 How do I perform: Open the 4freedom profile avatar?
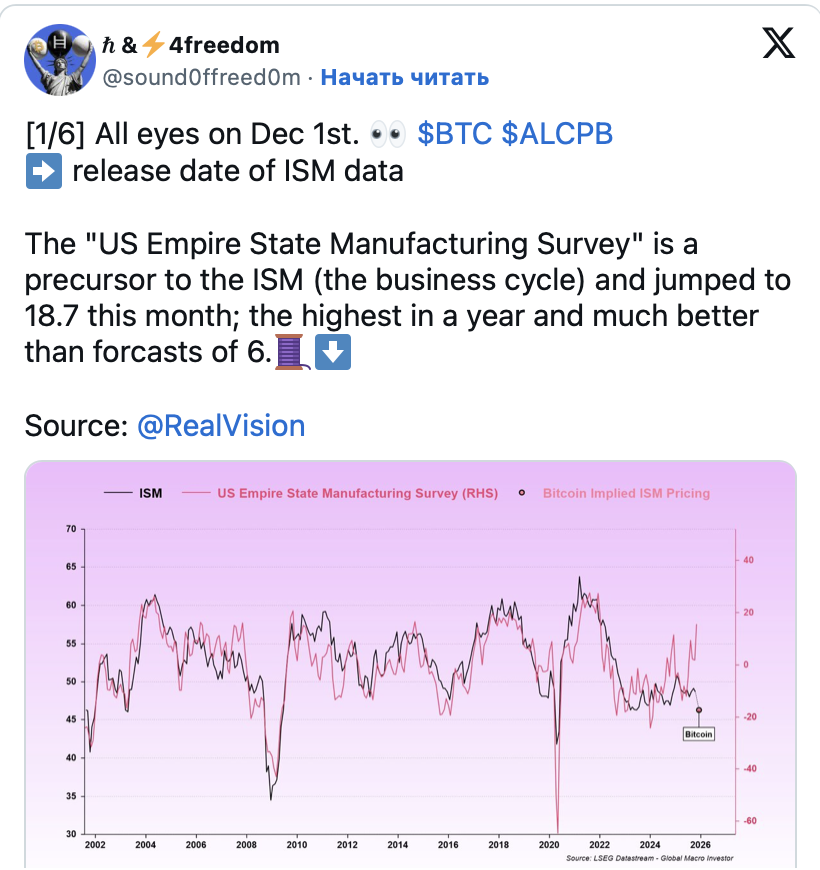60,60
